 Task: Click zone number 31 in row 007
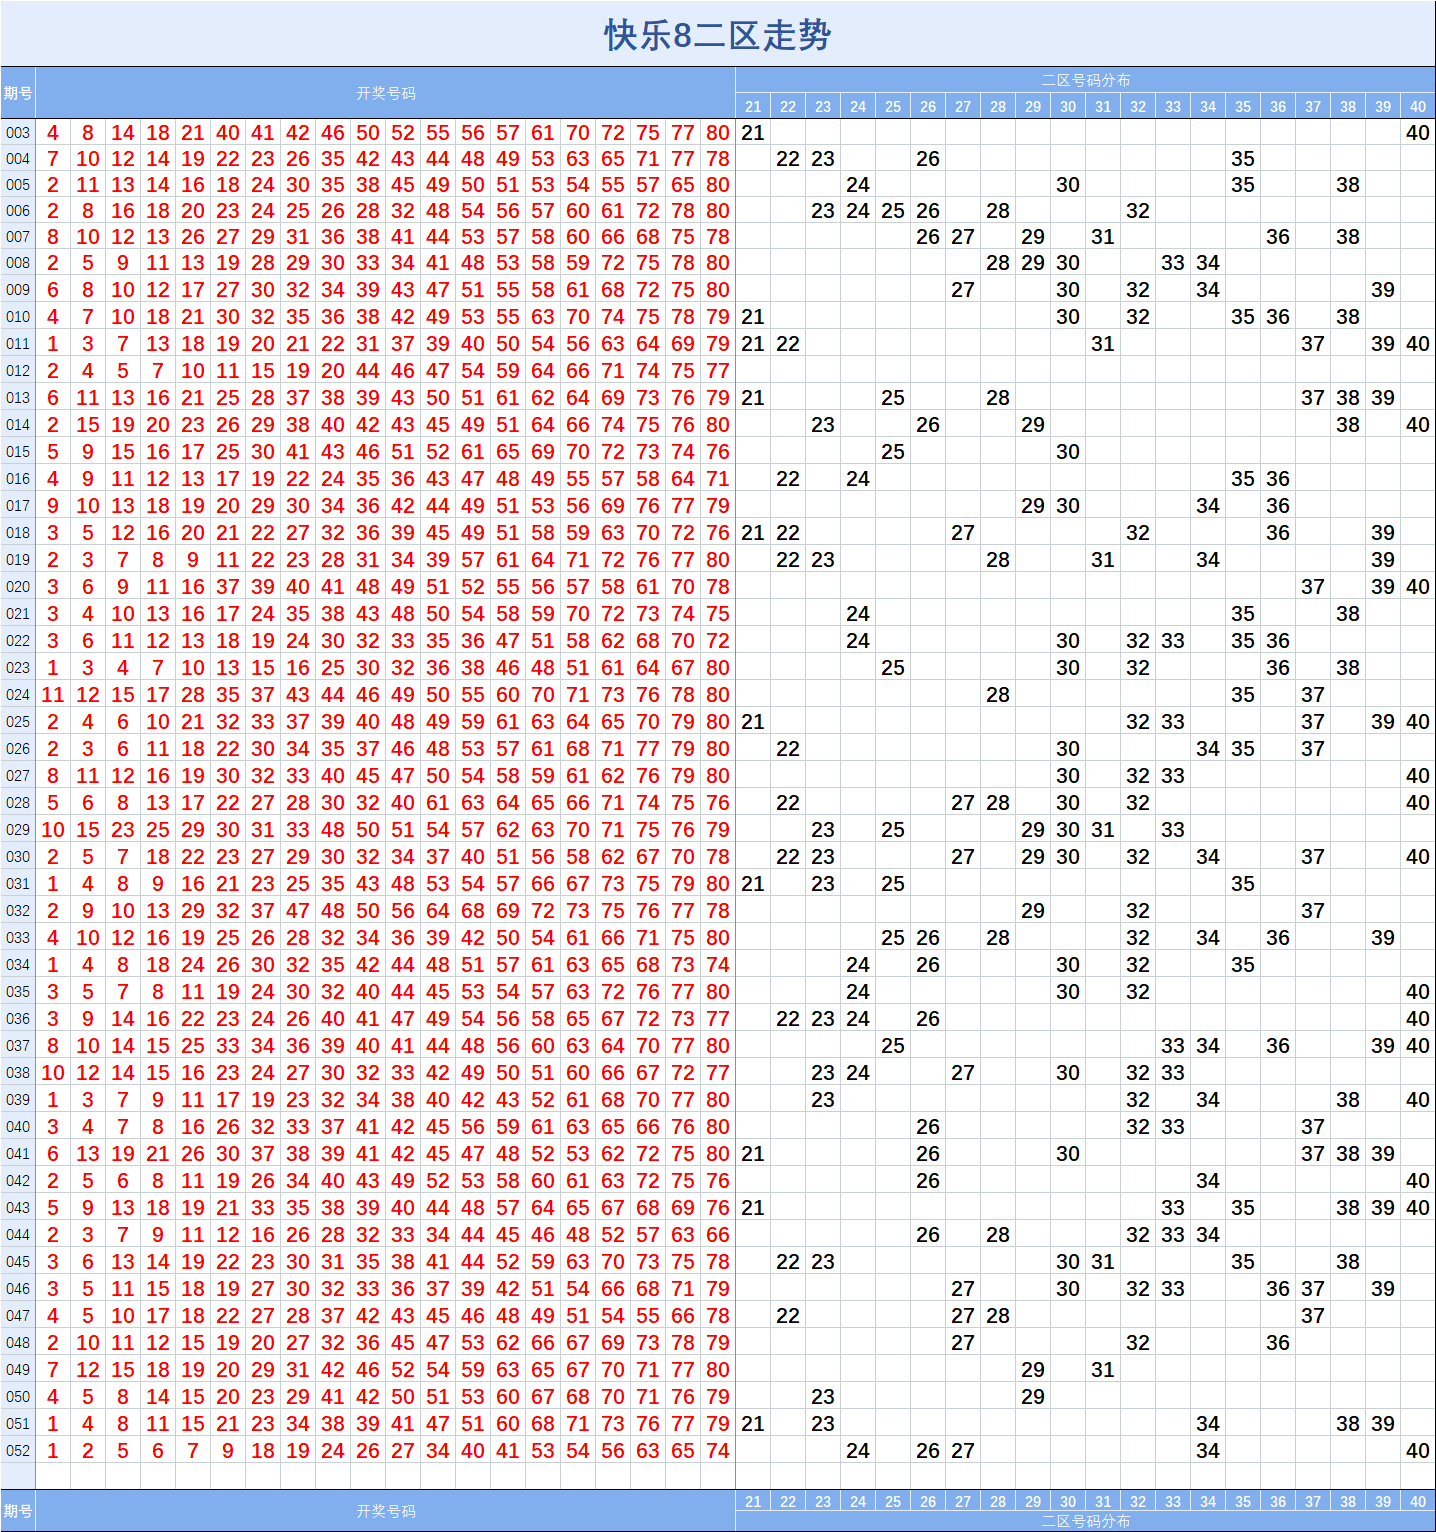click(x=1103, y=237)
